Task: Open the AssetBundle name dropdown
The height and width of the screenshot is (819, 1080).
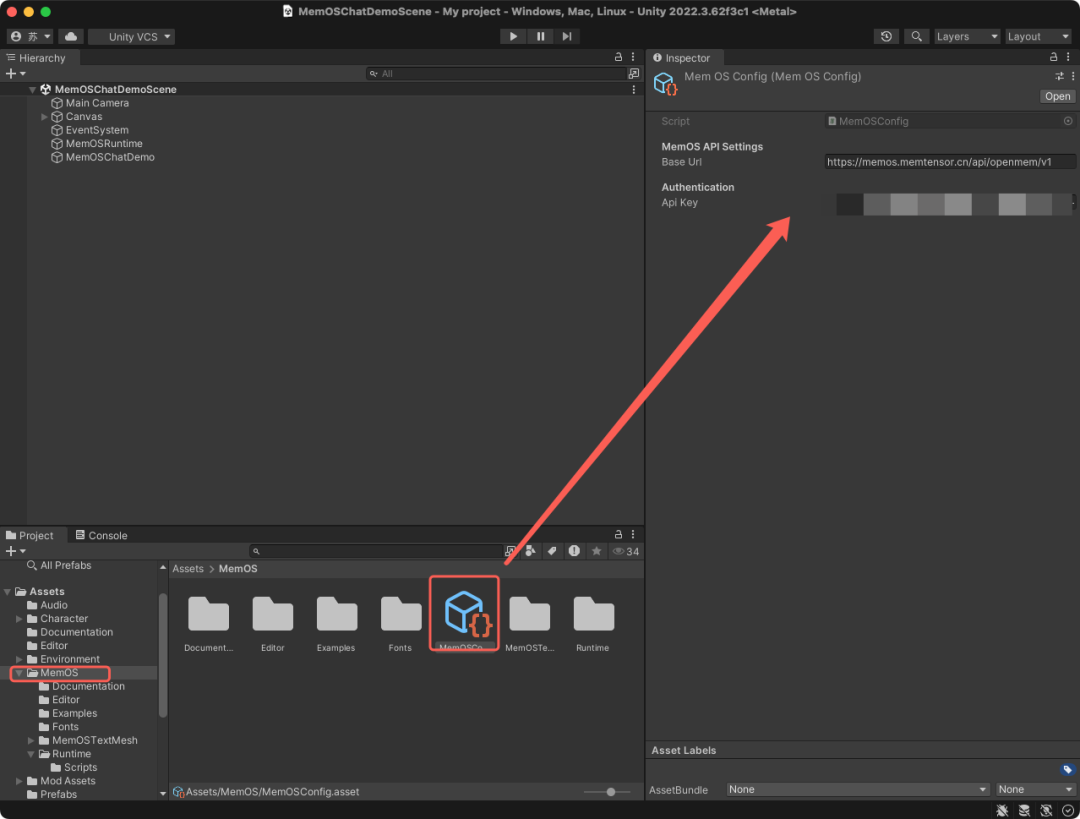Action: (x=858, y=789)
